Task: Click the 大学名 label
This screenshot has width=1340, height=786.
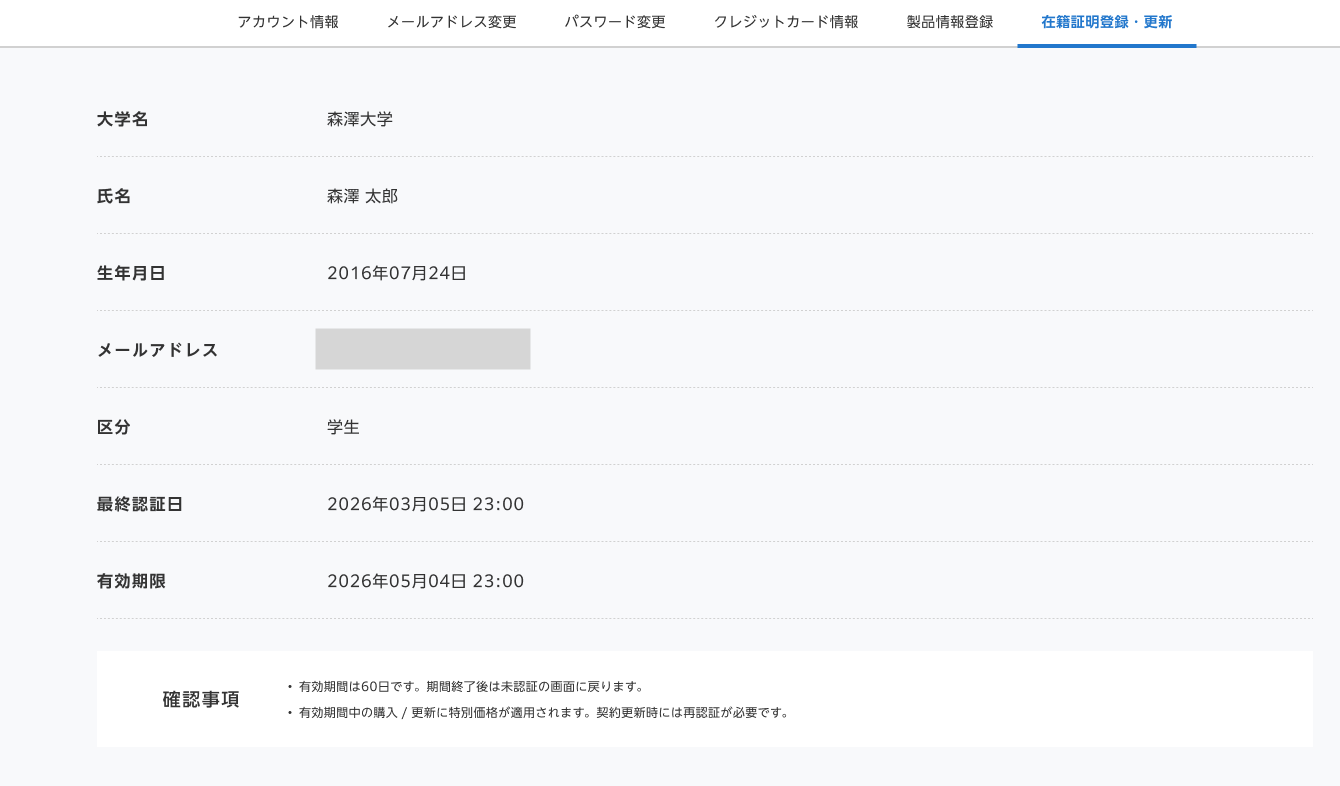Action: pyautogui.click(x=123, y=119)
